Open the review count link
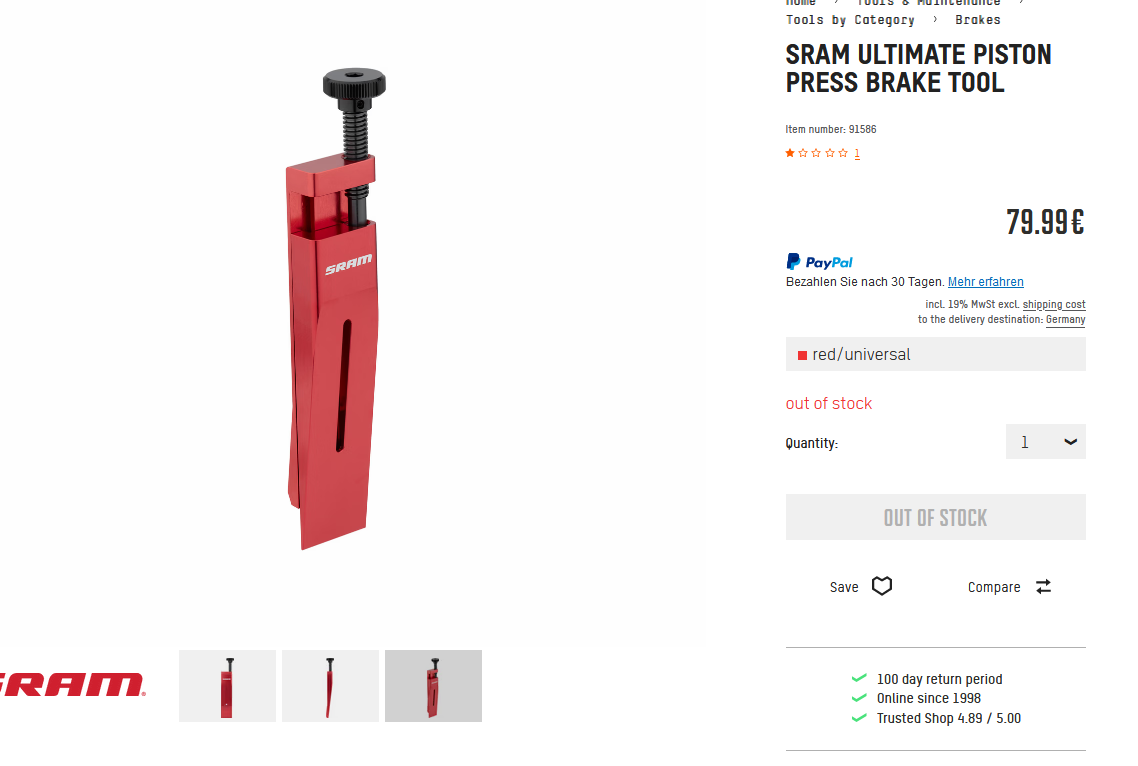The image size is (1138, 766). tap(857, 153)
